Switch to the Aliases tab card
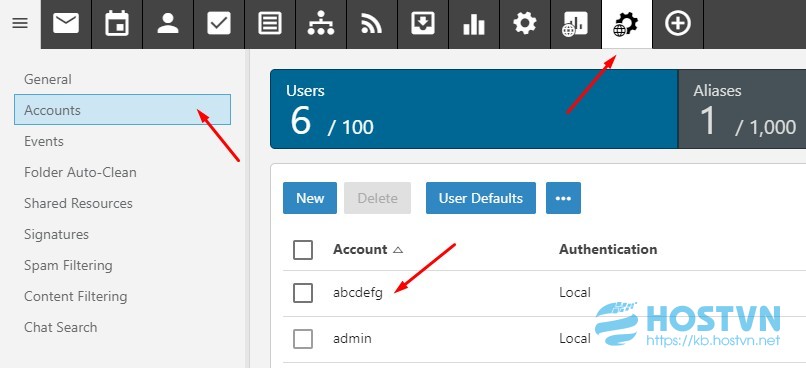The width and height of the screenshot is (806, 368). coord(742,109)
